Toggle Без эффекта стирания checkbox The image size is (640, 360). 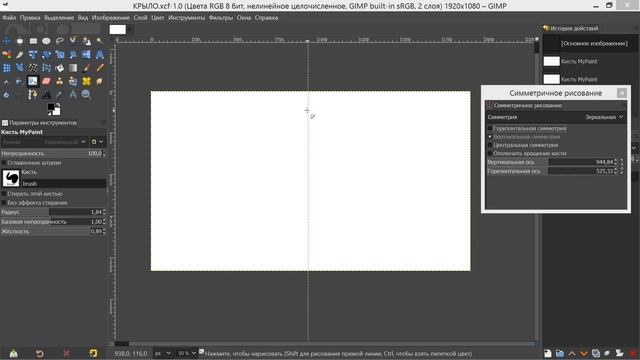[x=4, y=203]
